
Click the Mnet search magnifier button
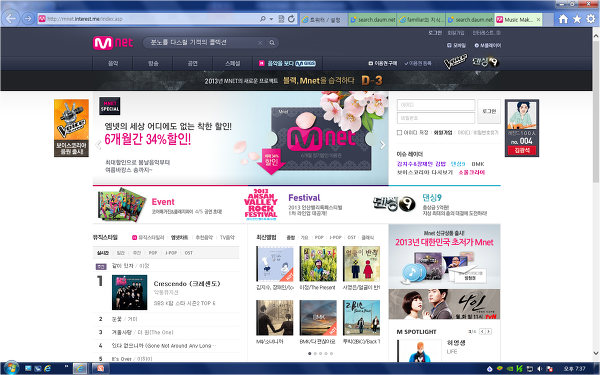272,43
